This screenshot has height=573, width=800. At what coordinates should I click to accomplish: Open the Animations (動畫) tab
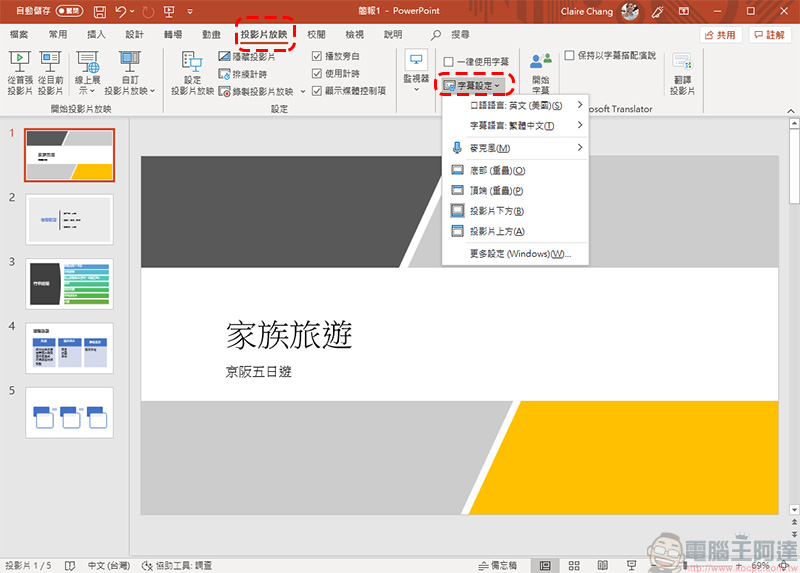pos(211,35)
